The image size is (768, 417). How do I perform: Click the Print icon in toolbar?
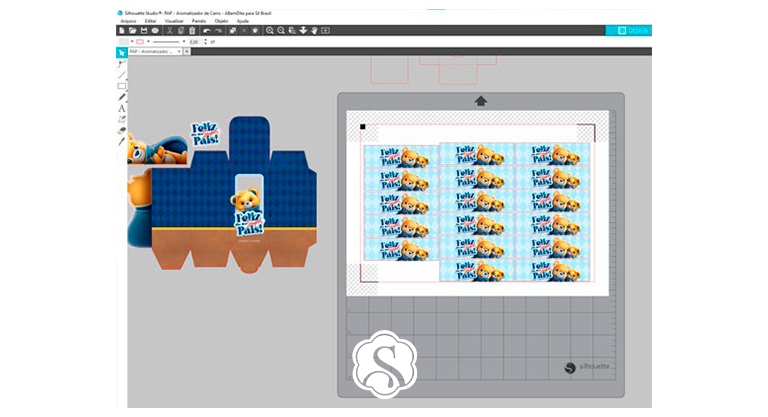155,30
